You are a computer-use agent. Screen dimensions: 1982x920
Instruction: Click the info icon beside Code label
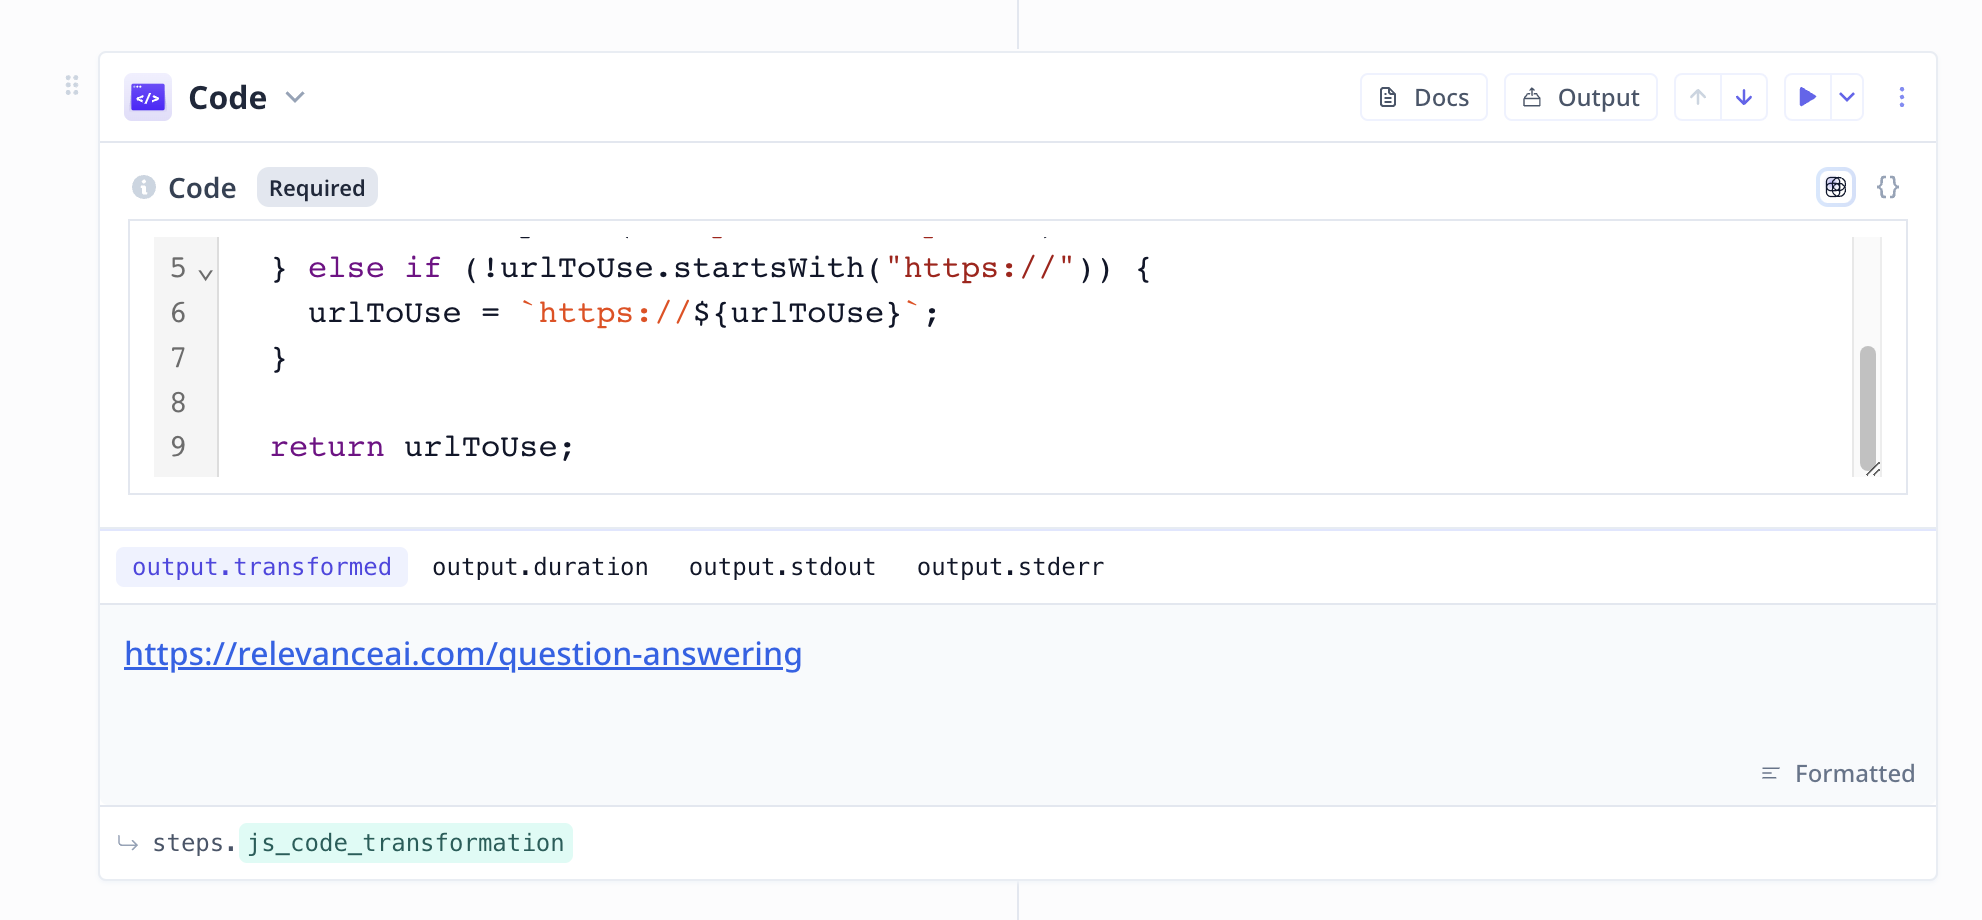point(144,187)
